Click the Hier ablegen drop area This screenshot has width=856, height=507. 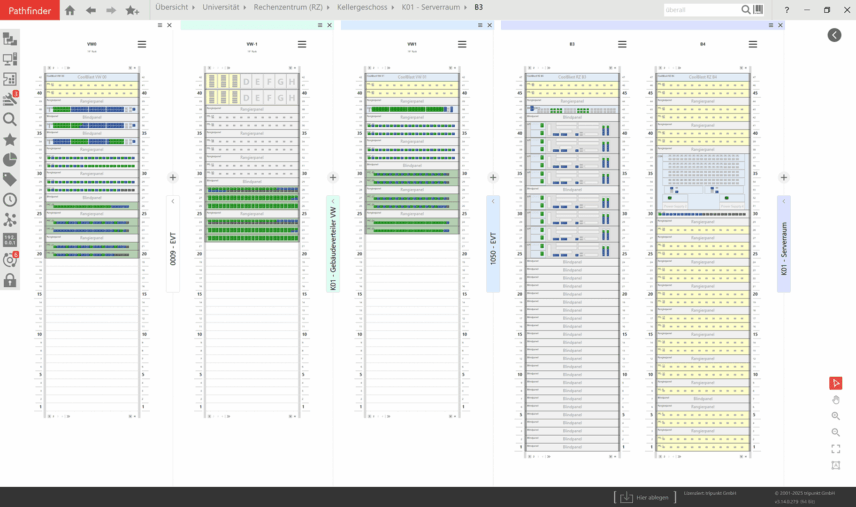point(644,497)
